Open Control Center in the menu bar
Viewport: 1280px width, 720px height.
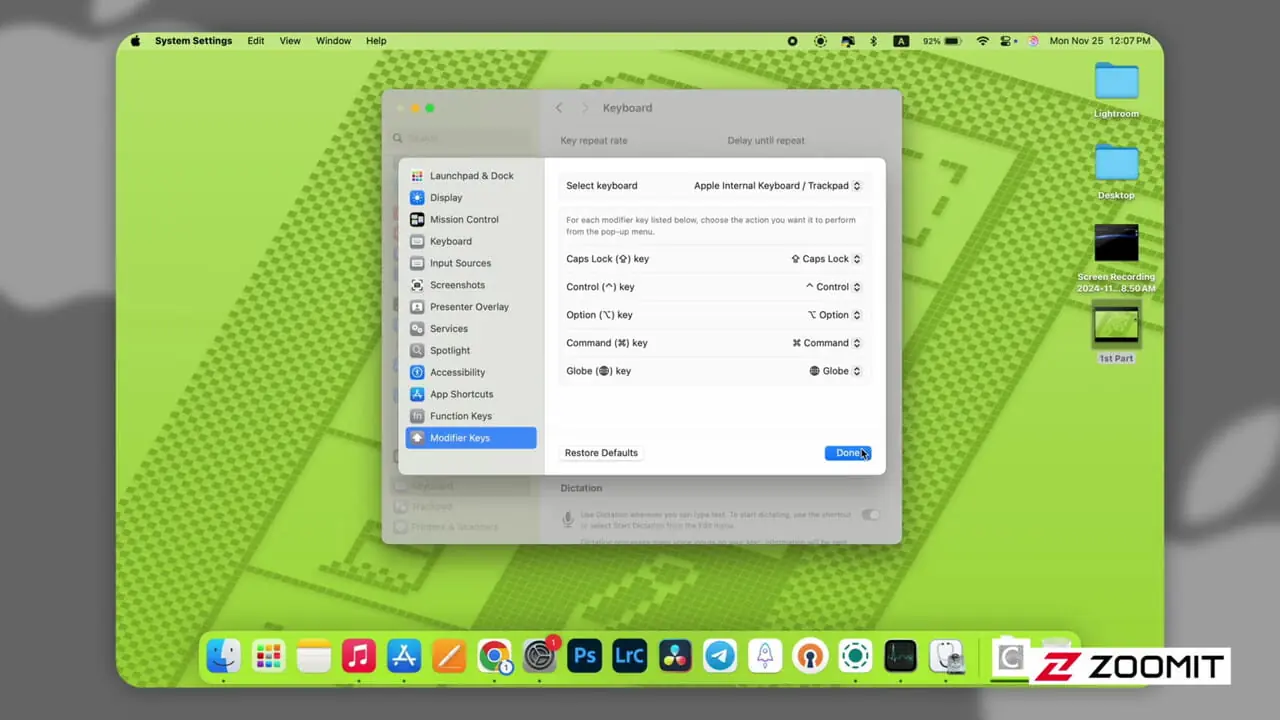(x=1008, y=41)
